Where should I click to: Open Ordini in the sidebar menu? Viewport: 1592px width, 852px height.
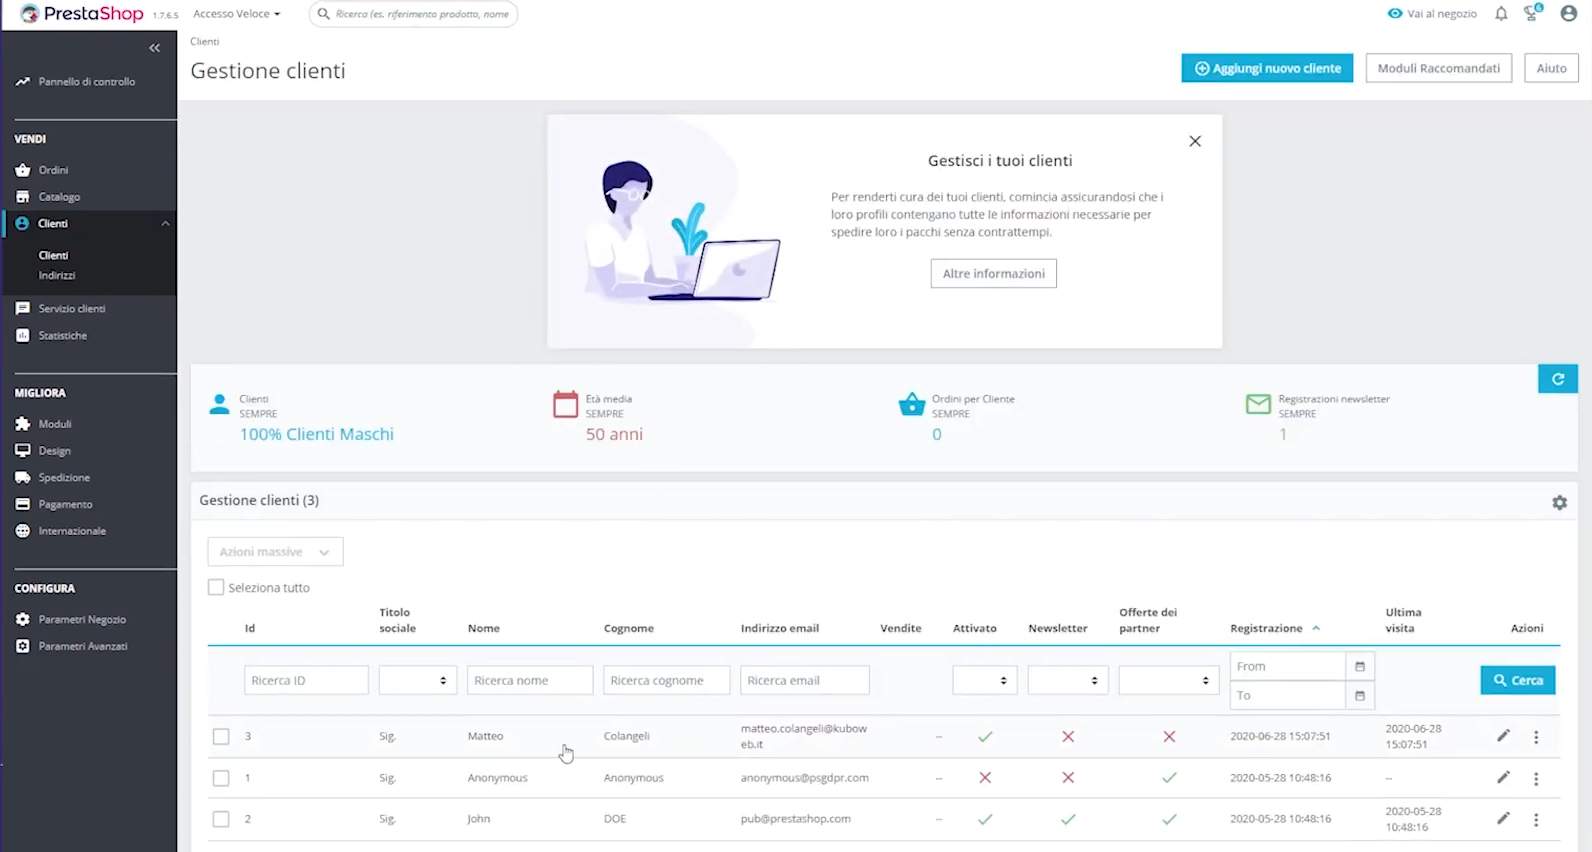tap(53, 170)
